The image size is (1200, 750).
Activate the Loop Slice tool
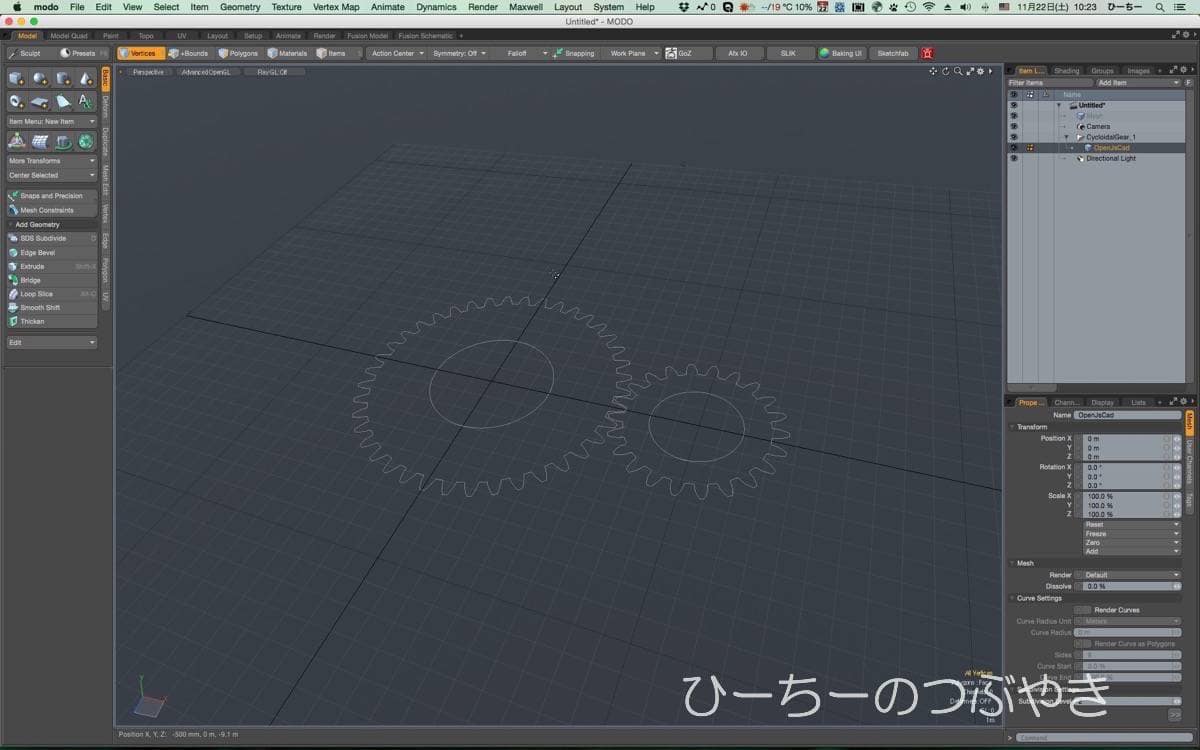click(37, 294)
